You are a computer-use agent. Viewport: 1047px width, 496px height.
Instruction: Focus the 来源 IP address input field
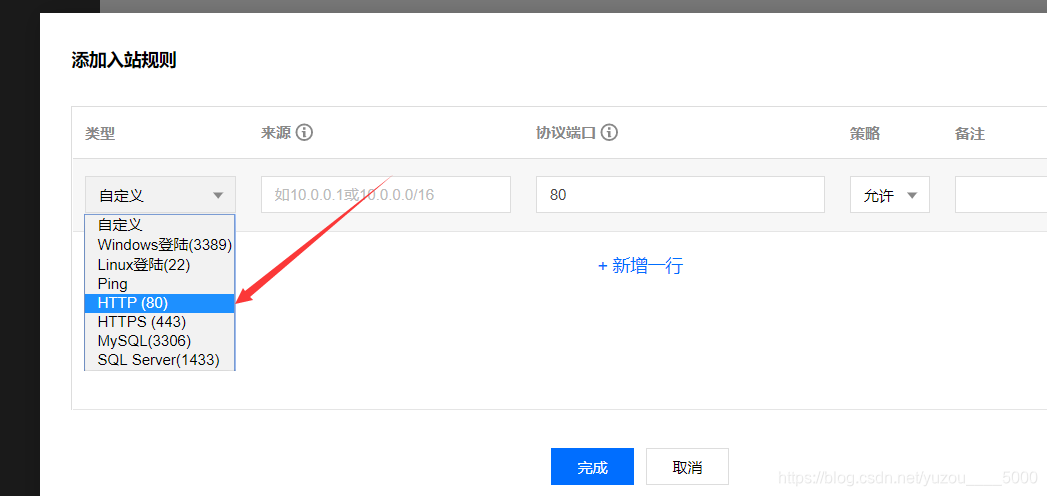click(x=386, y=195)
